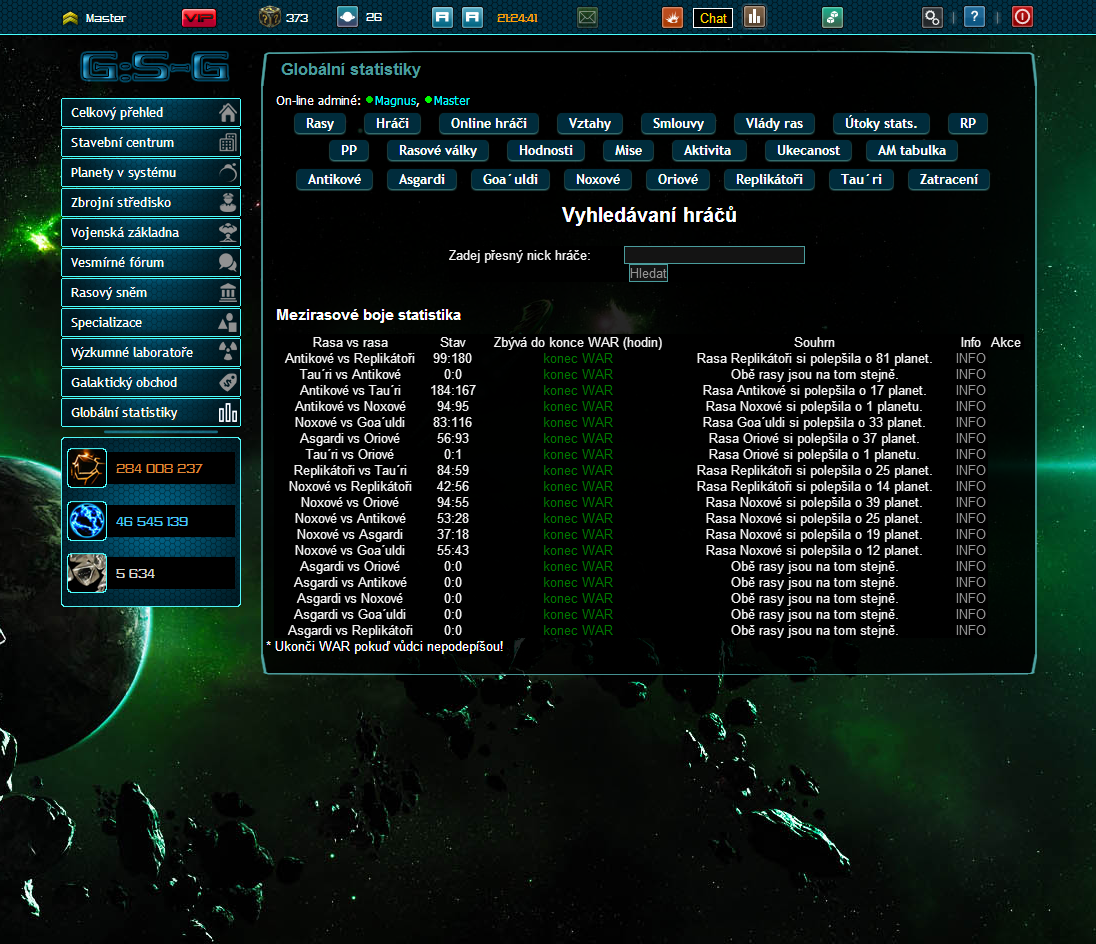Select the Noxové race button
Screen dimensions: 1096x944
coord(598,180)
